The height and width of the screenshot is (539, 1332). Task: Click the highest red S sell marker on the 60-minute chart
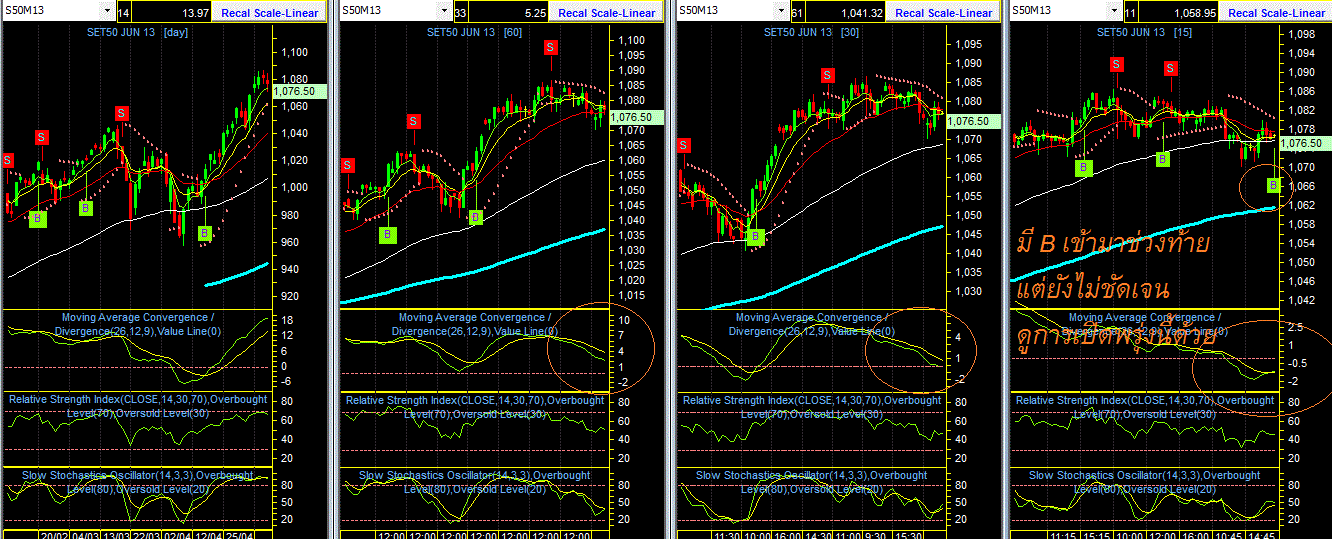tap(551, 47)
